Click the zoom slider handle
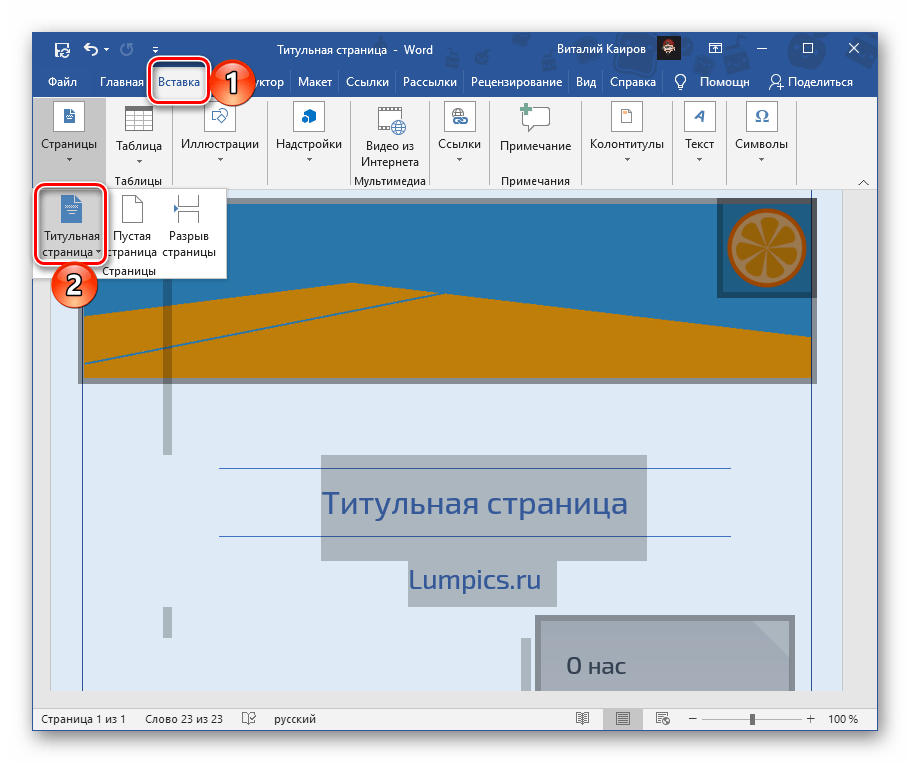 (x=752, y=719)
